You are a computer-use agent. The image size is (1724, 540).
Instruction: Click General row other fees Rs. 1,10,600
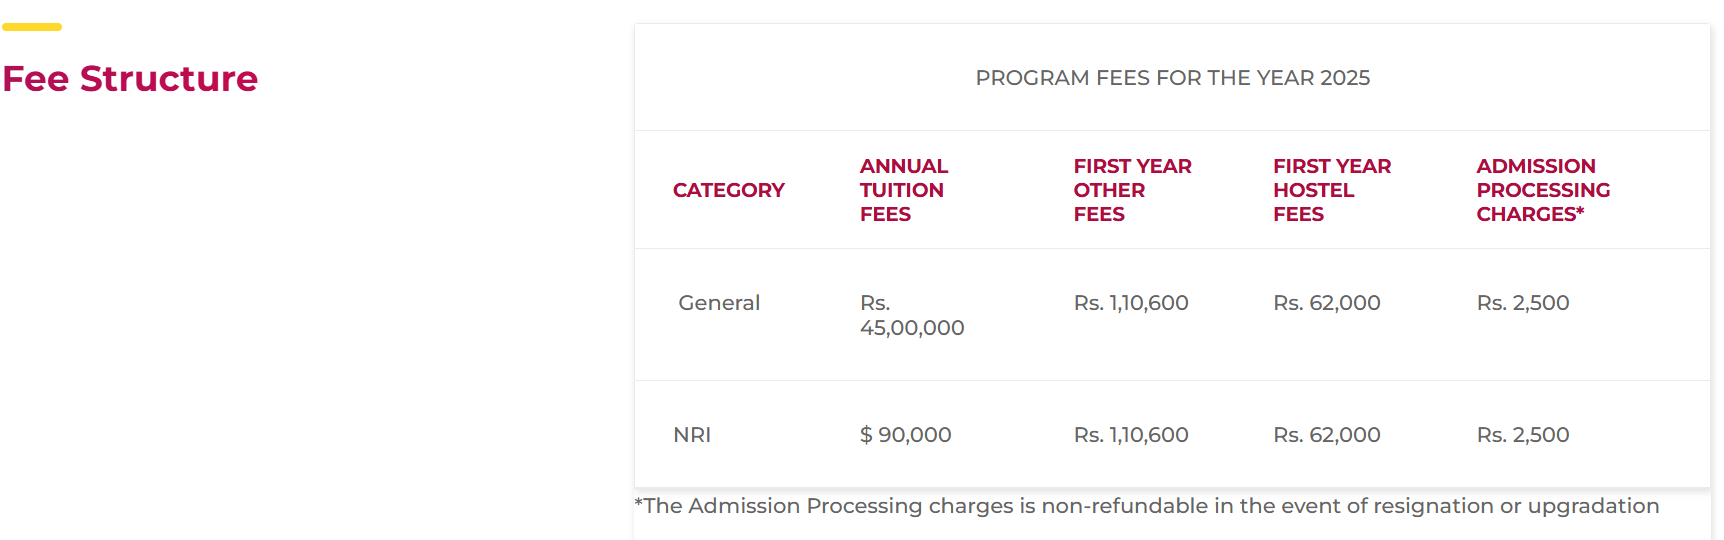[1130, 303]
